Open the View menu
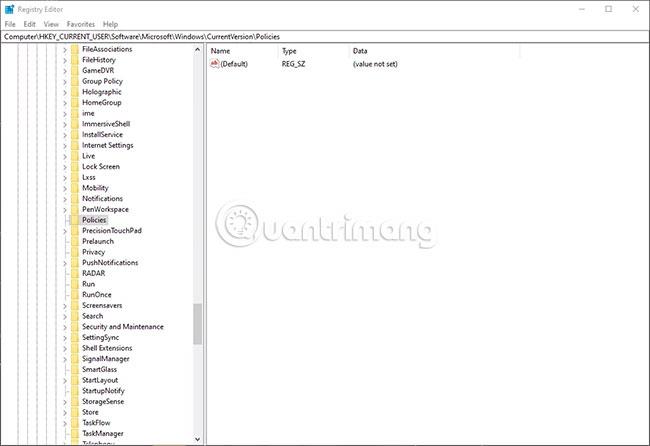 [51, 24]
